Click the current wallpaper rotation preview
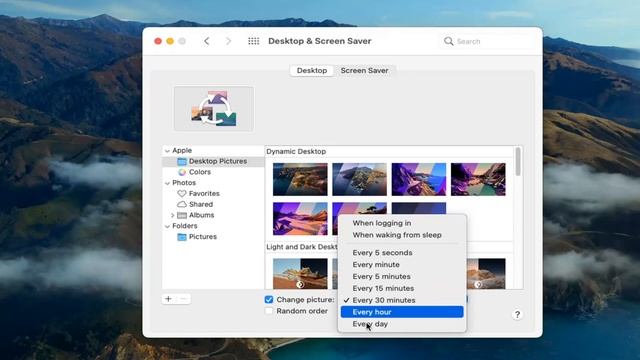The height and width of the screenshot is (360, 640). click(214, 109)
